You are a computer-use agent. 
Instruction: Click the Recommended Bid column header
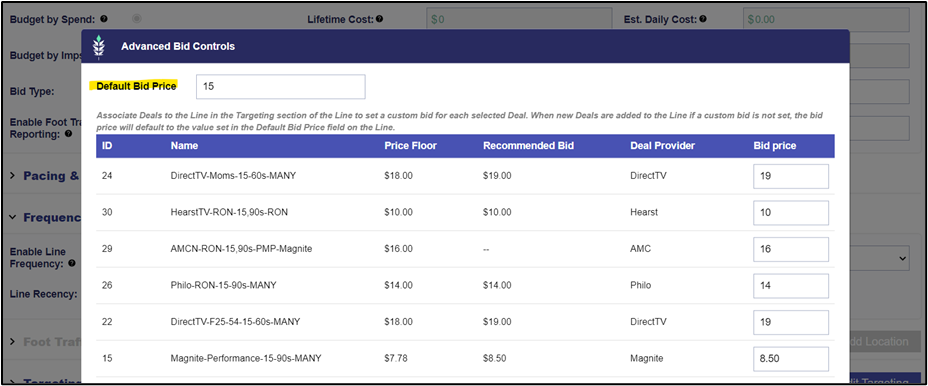(528, 146)
